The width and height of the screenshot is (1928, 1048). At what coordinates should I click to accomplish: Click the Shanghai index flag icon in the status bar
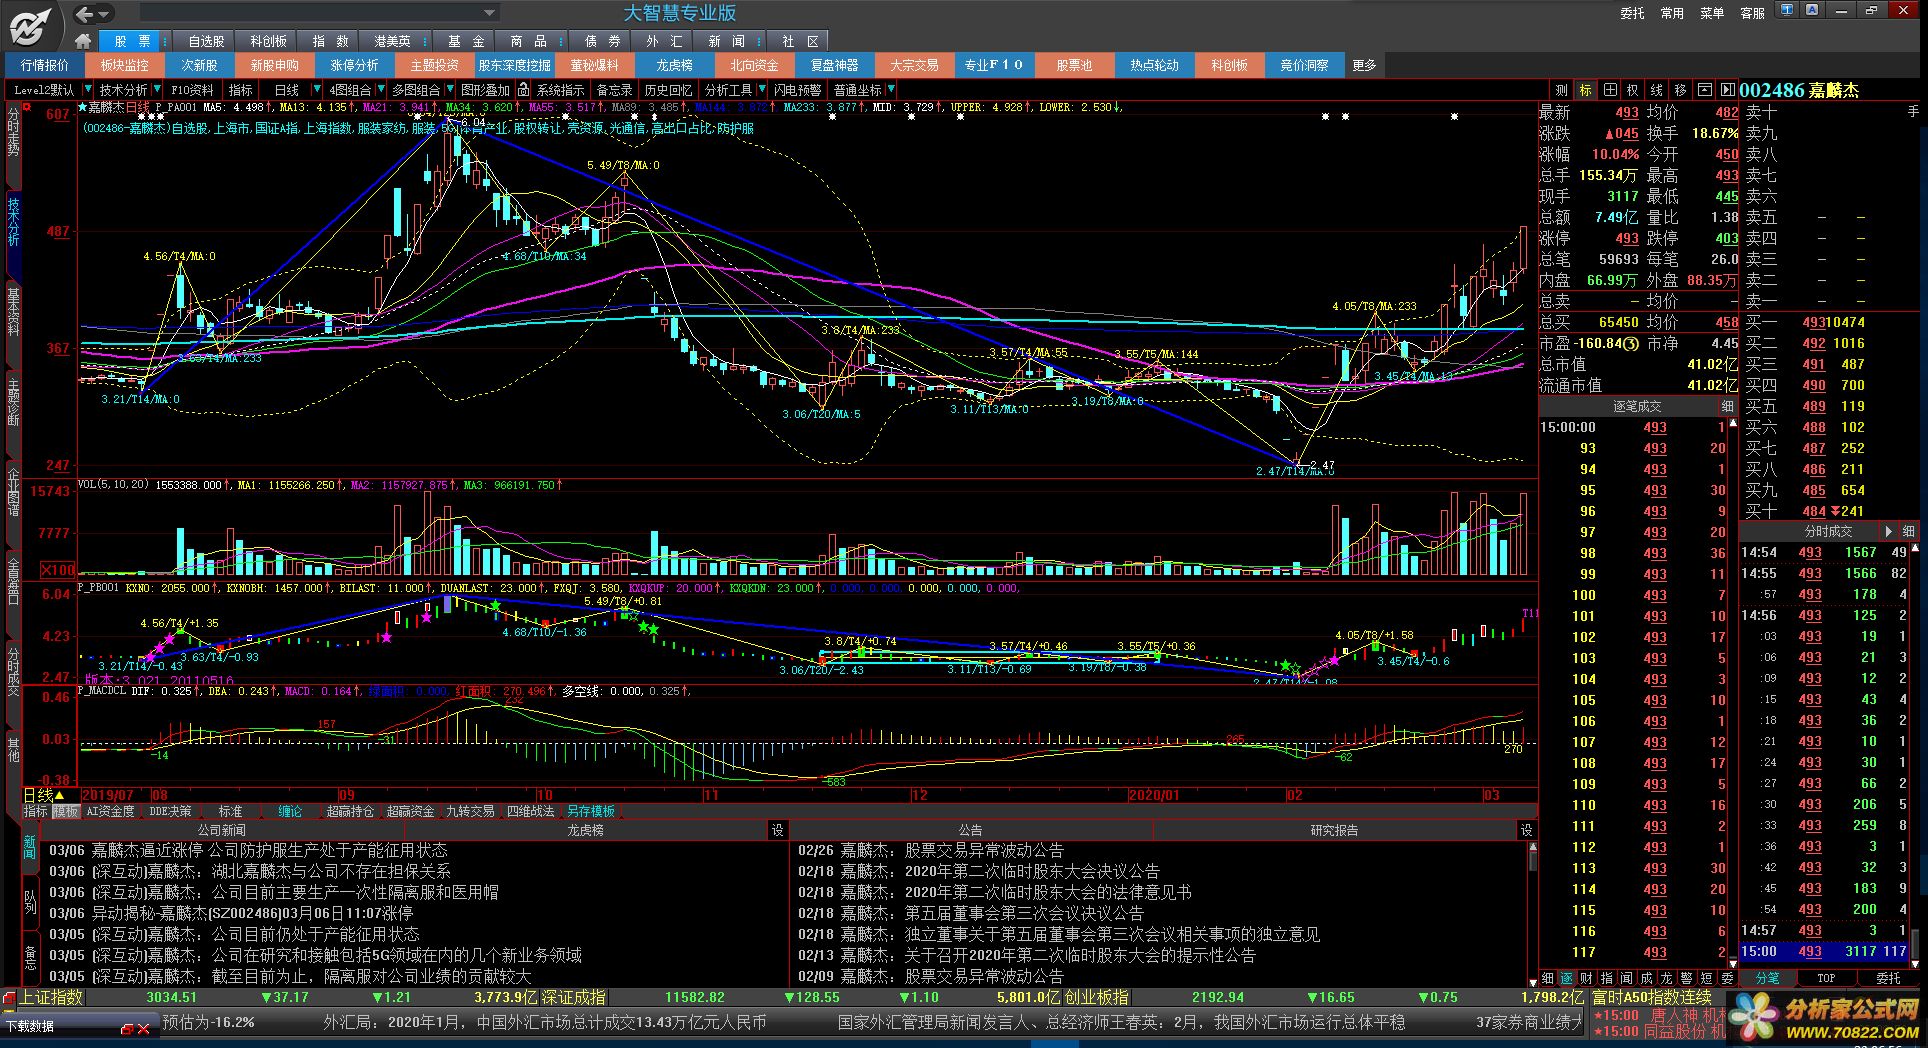click(x=9, y=998)
